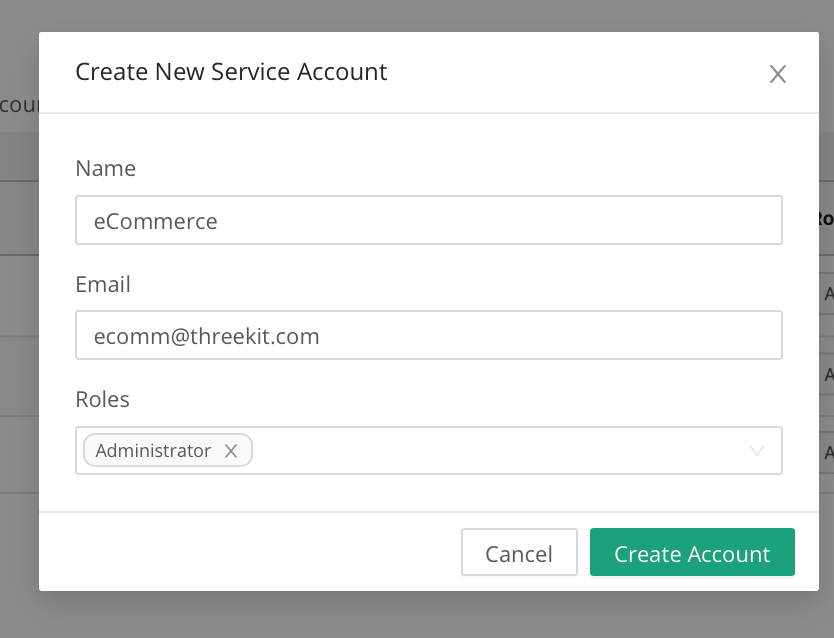Click third background table row at right edge
The image size is (834, 638).
(x=827, y=453)
